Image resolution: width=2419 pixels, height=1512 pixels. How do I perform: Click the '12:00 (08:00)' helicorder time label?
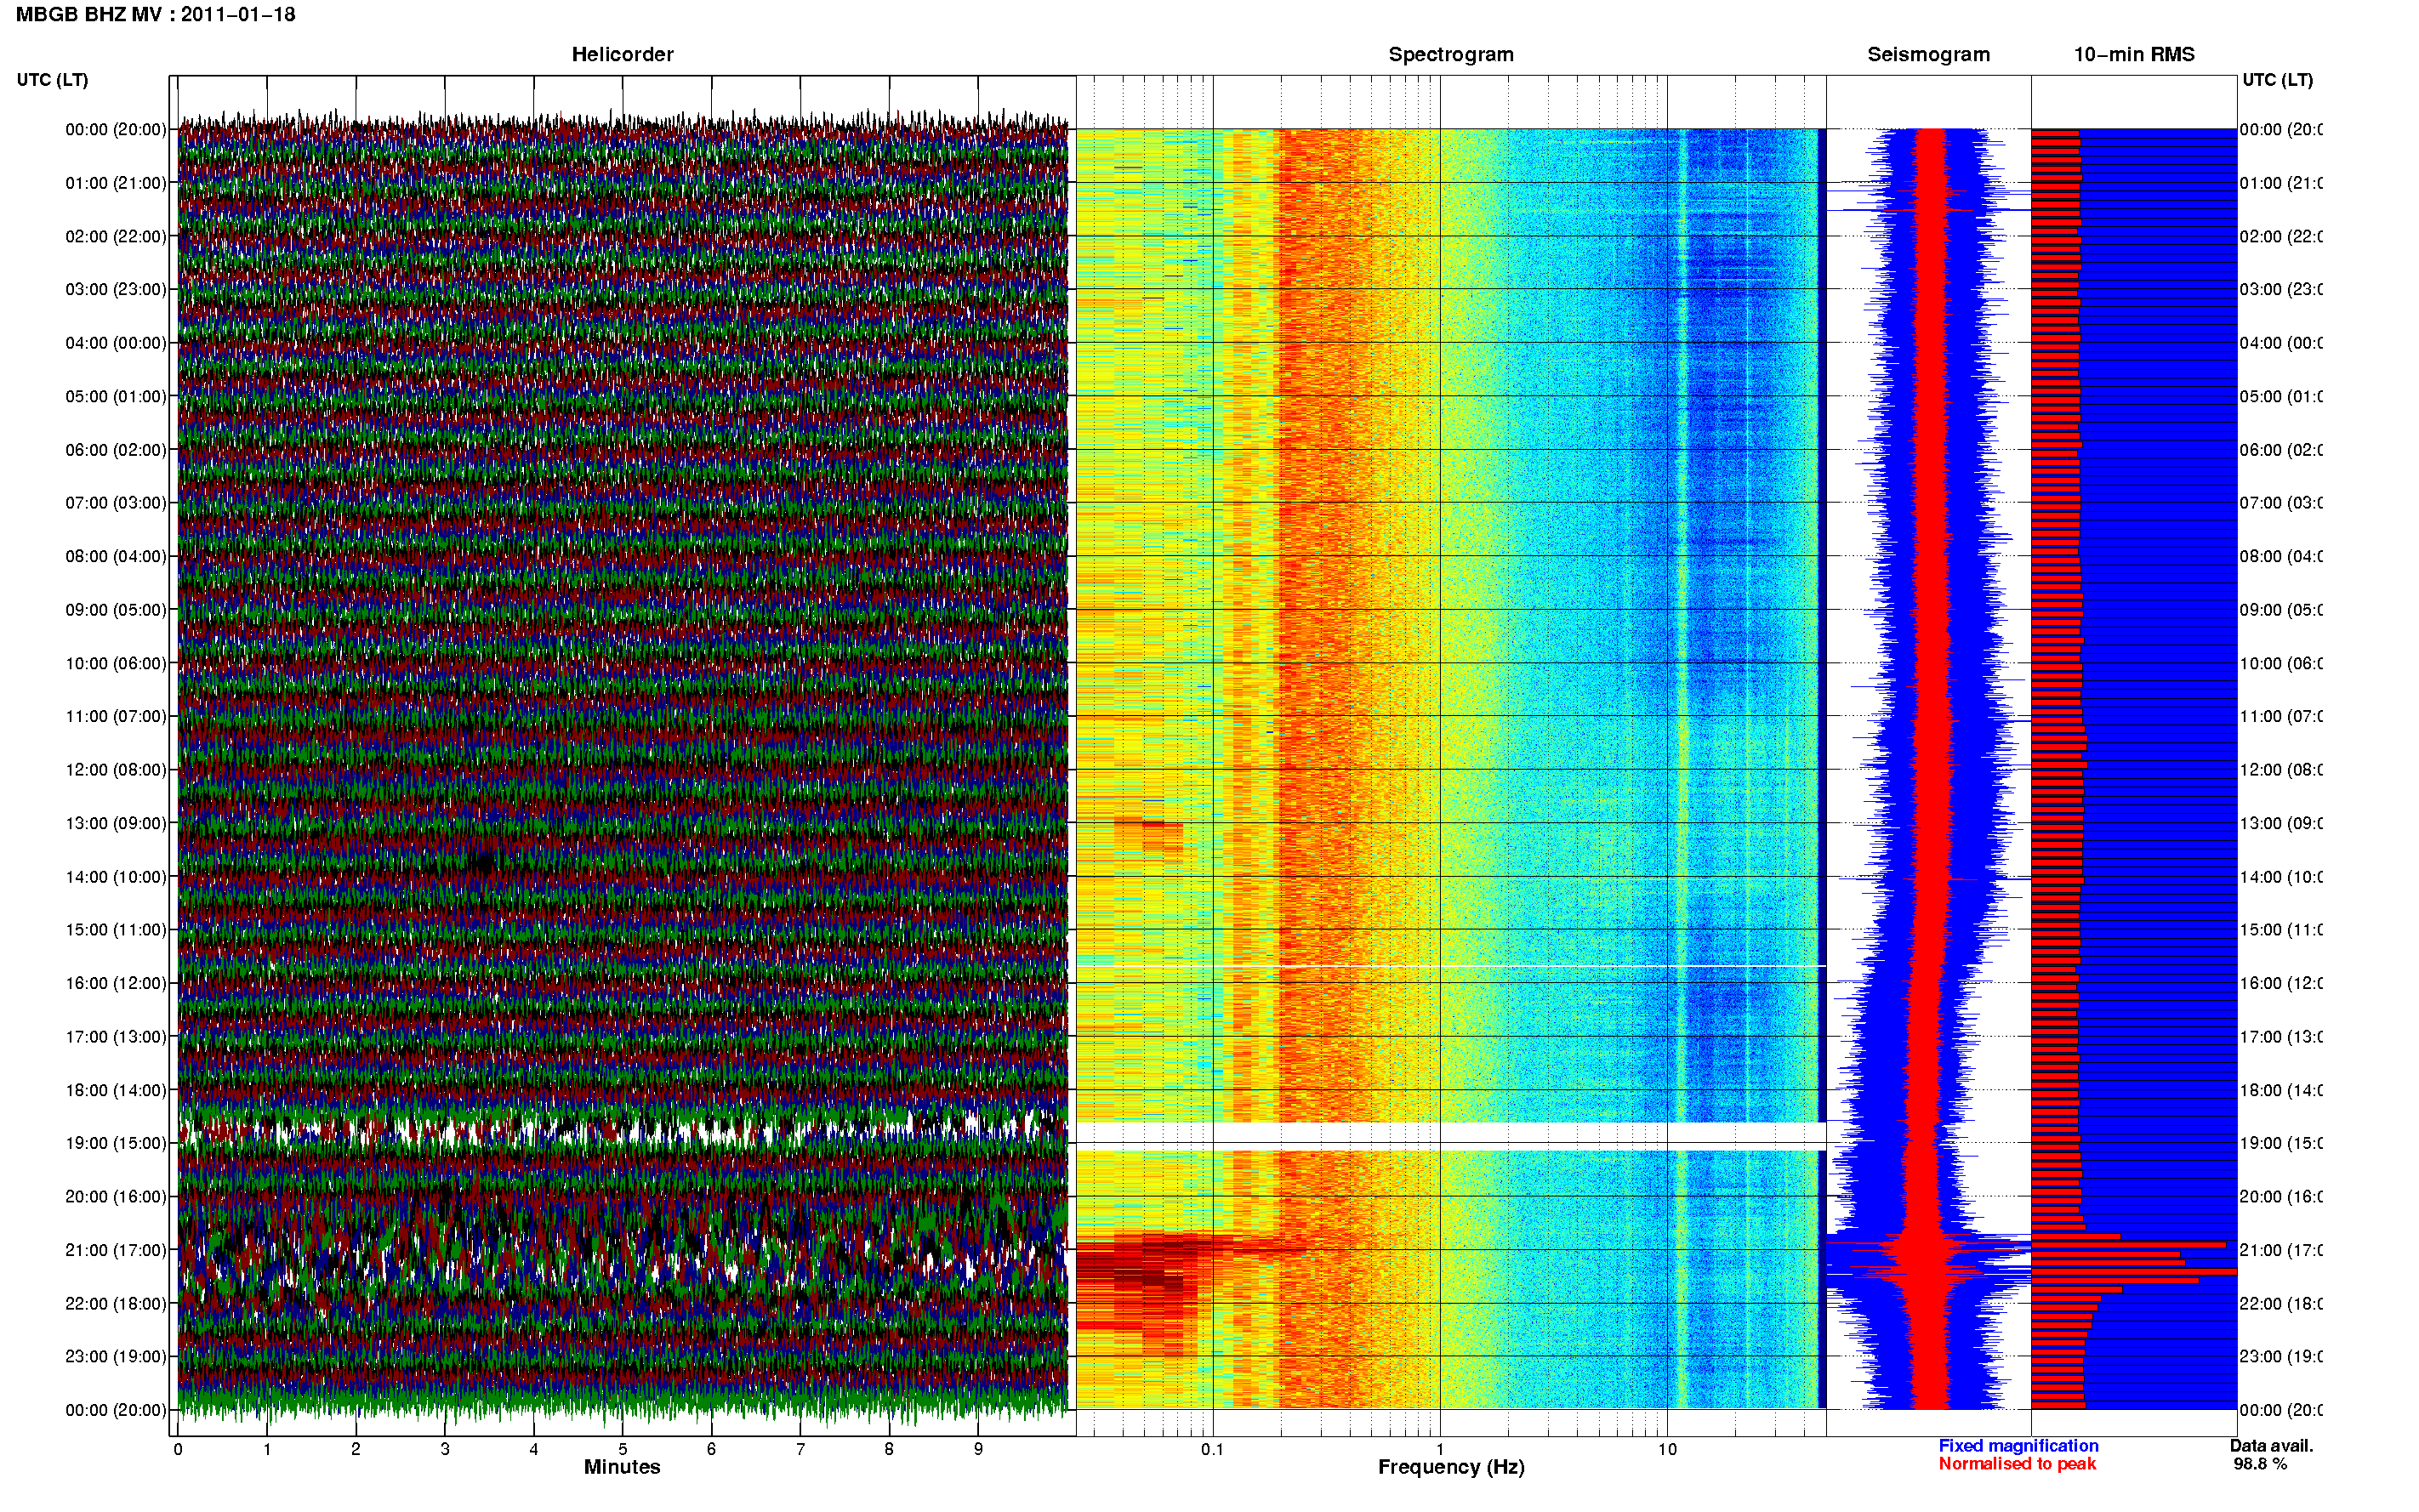116,770
